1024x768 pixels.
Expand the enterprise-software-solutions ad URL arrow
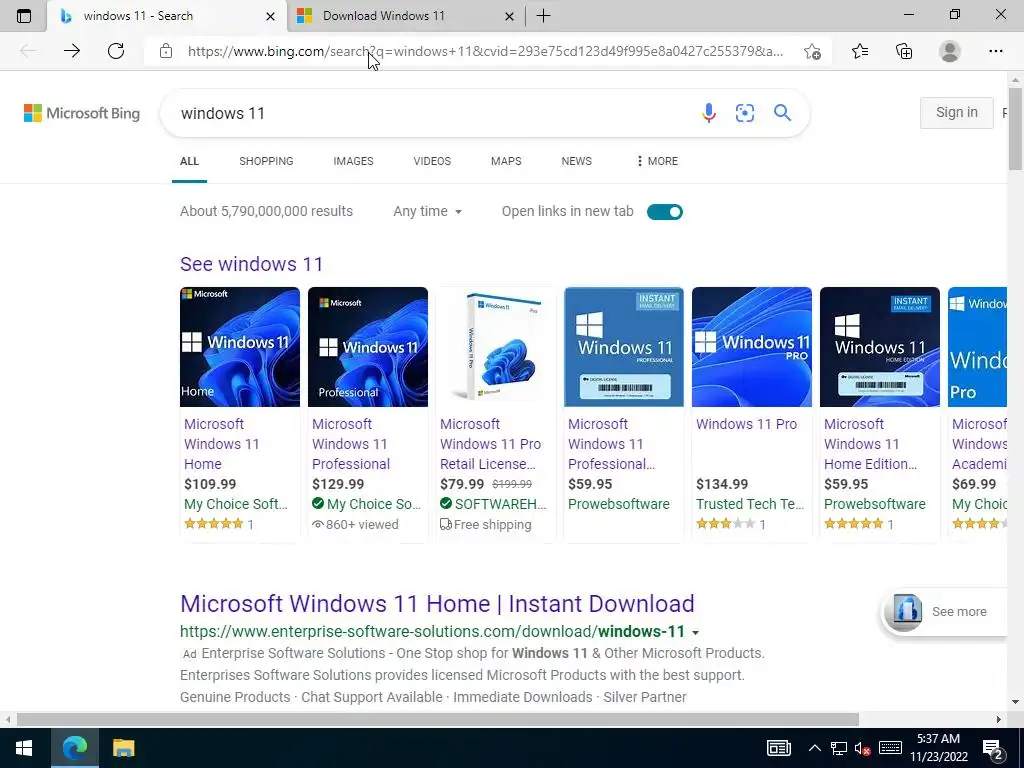(696, 632)
